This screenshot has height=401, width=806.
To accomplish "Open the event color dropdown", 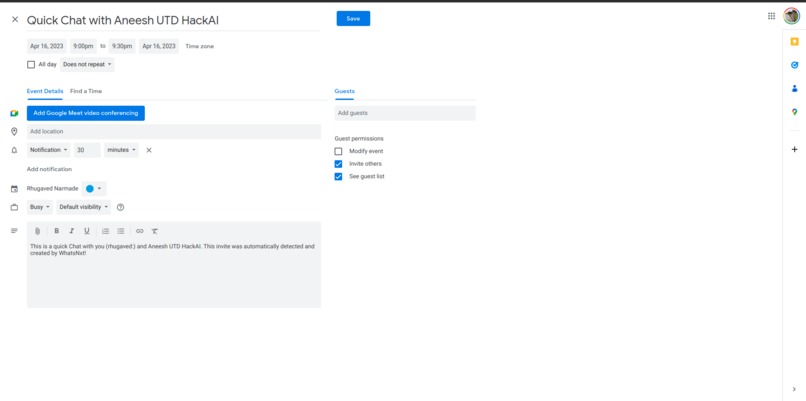I will (94, 189).
